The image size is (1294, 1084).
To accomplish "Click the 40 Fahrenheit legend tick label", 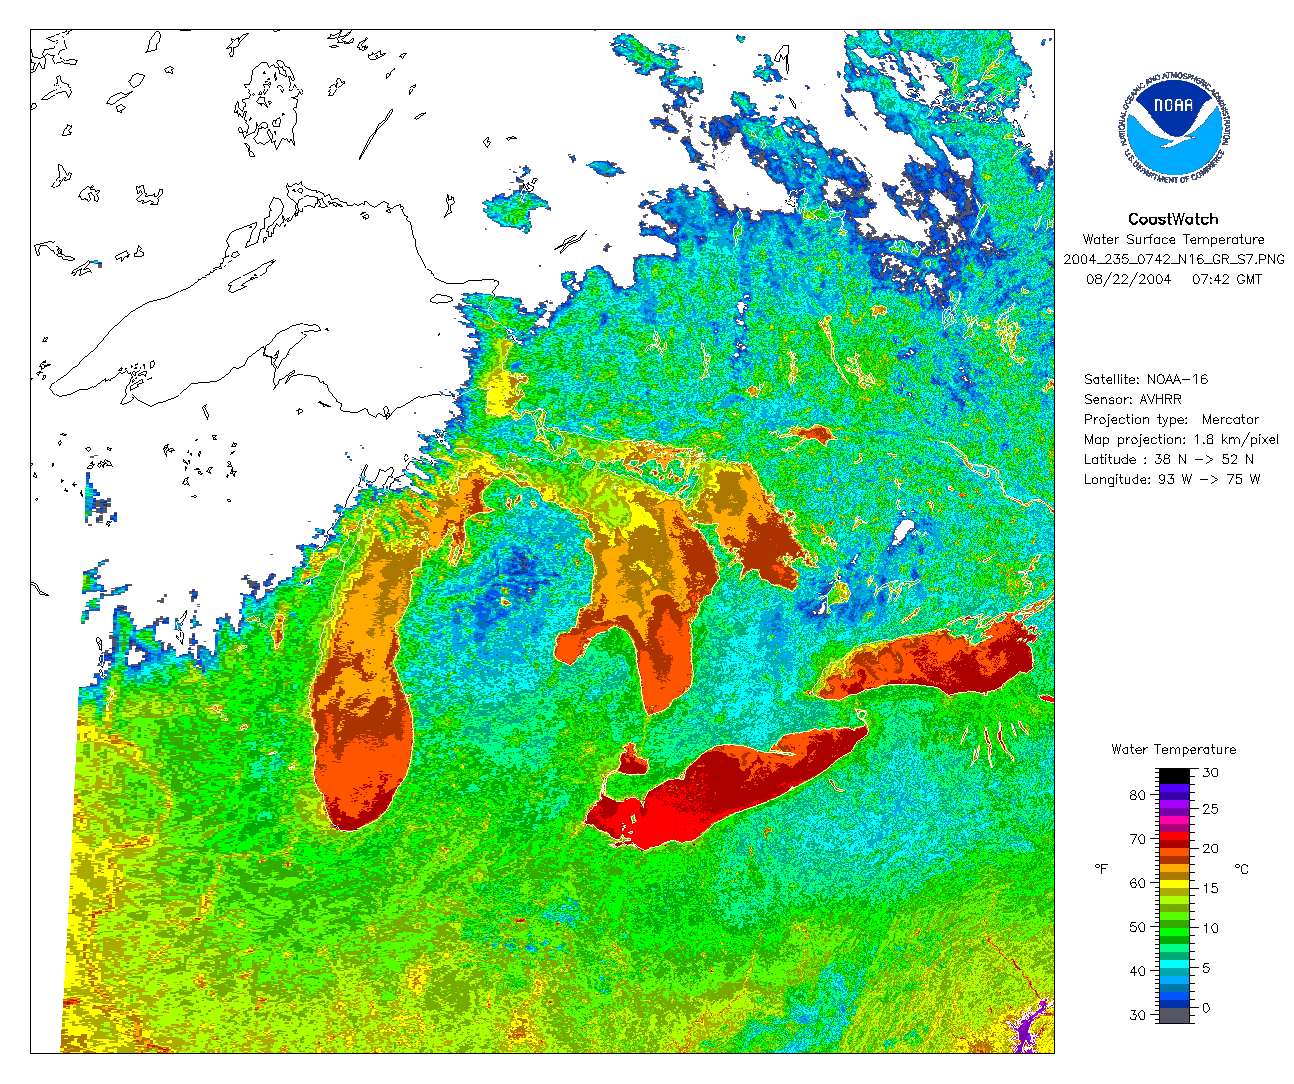I will [x=1138, y=971].
